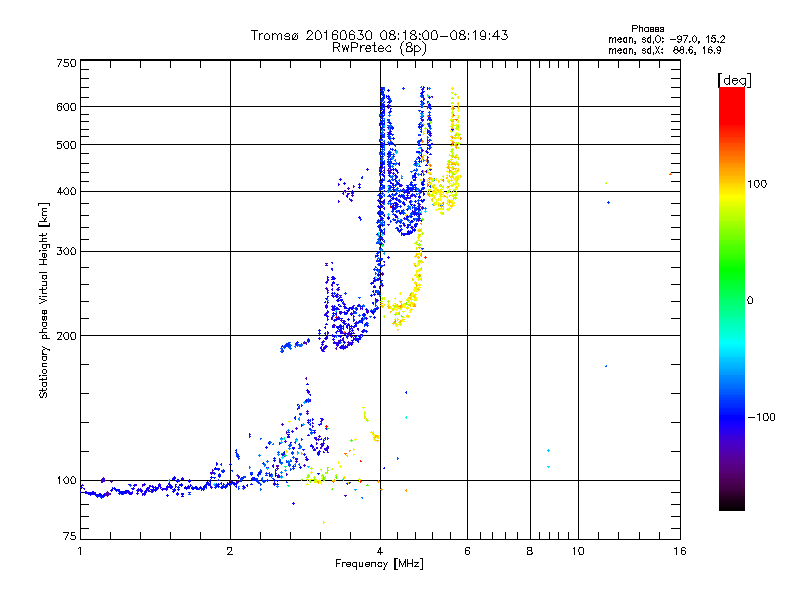800x600 pixels.
Task: Click the 'Phases' heading text
Action: (647, 29)
